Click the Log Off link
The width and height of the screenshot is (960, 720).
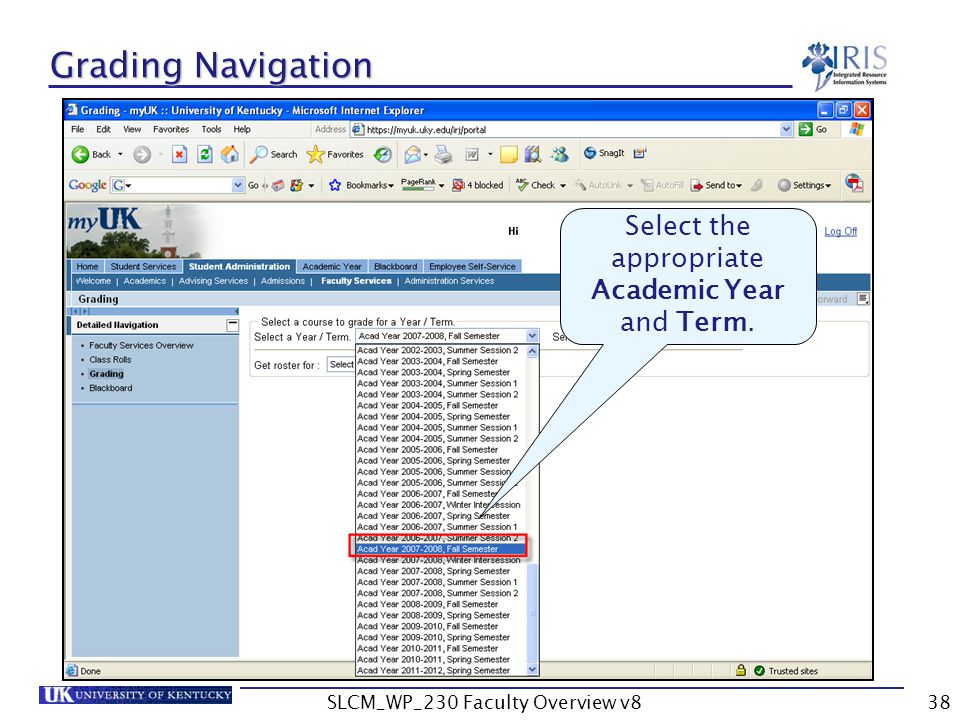pos(840,231)
